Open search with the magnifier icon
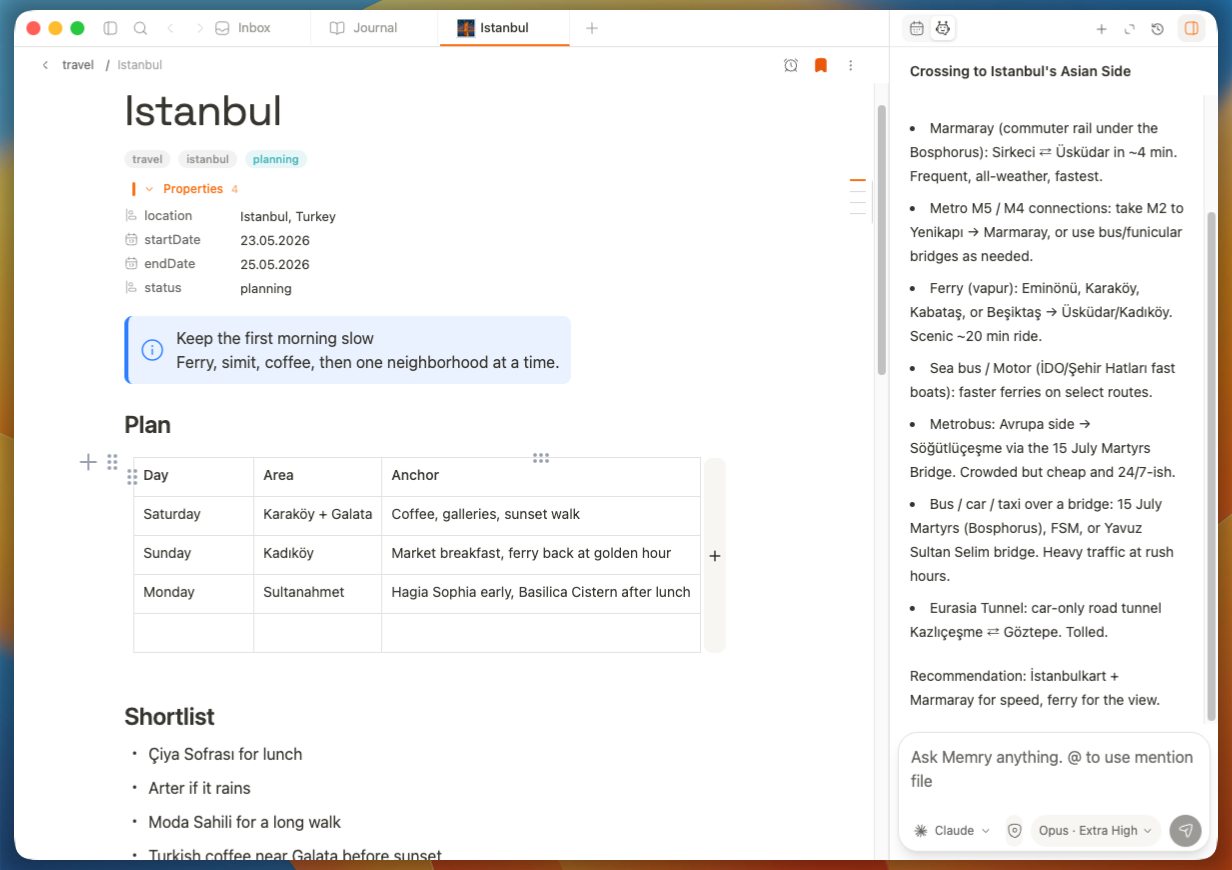1232x870 pixels. point(141,28)
